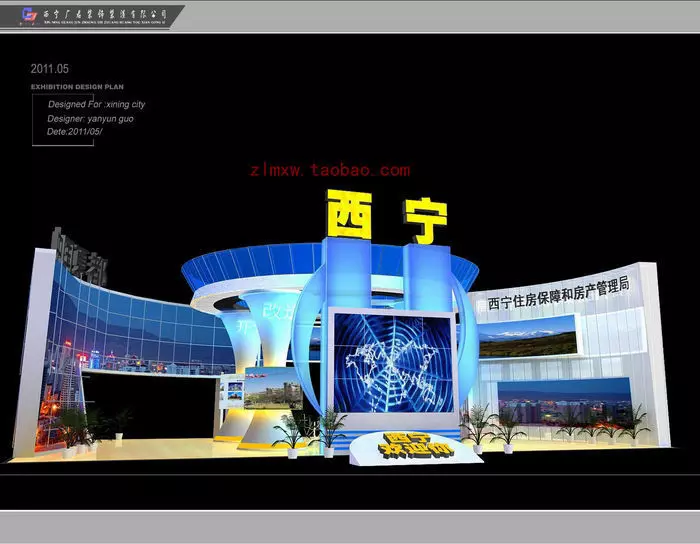Screen dimensions: 700x544
Task: Click the 'EXHIBITION DESIGN PLAN' title
Action: click(77, 87)
